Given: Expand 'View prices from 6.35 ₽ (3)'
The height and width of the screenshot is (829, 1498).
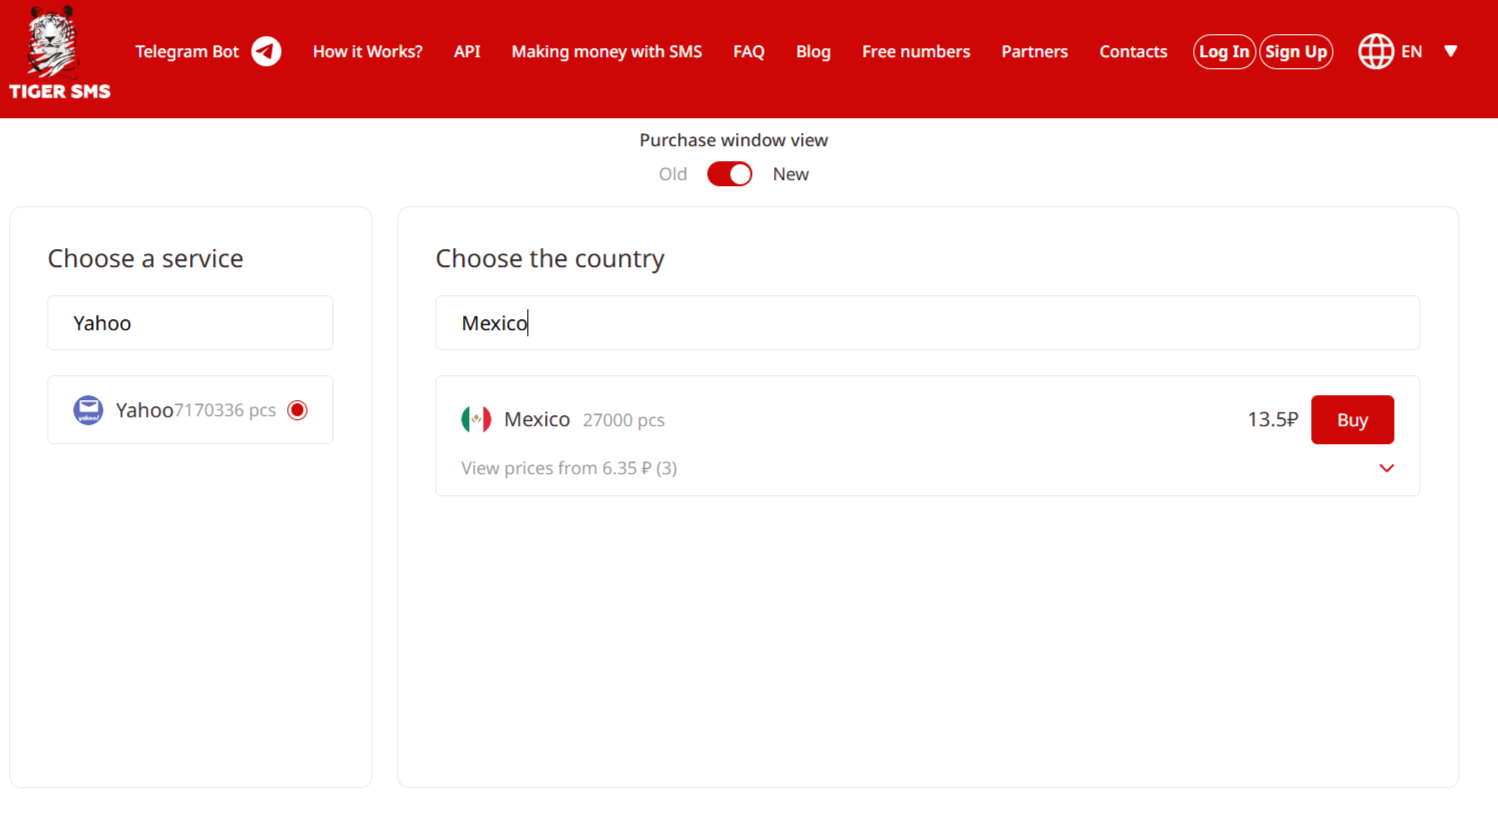Looking at the screenshot, I should (569, 468).
